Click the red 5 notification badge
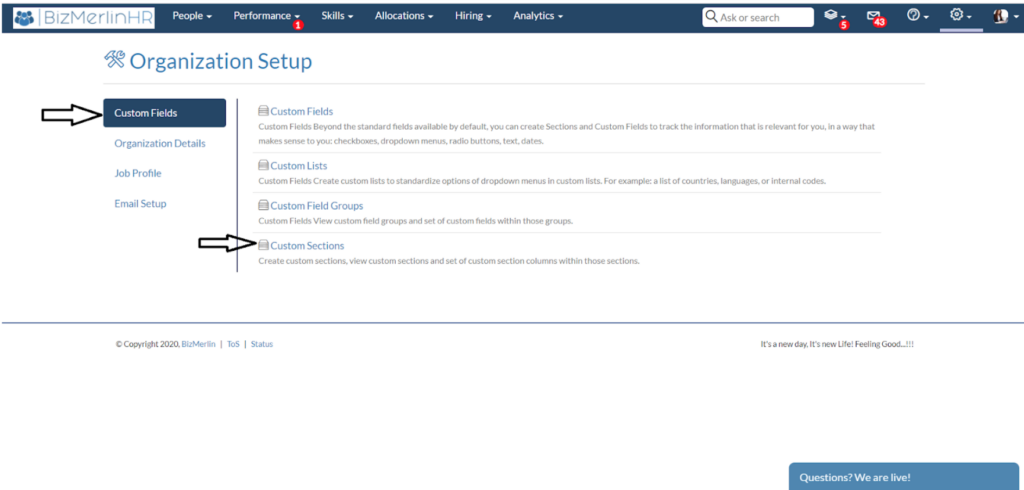This screenshot has height=490, width=1024. click(844, 25)
